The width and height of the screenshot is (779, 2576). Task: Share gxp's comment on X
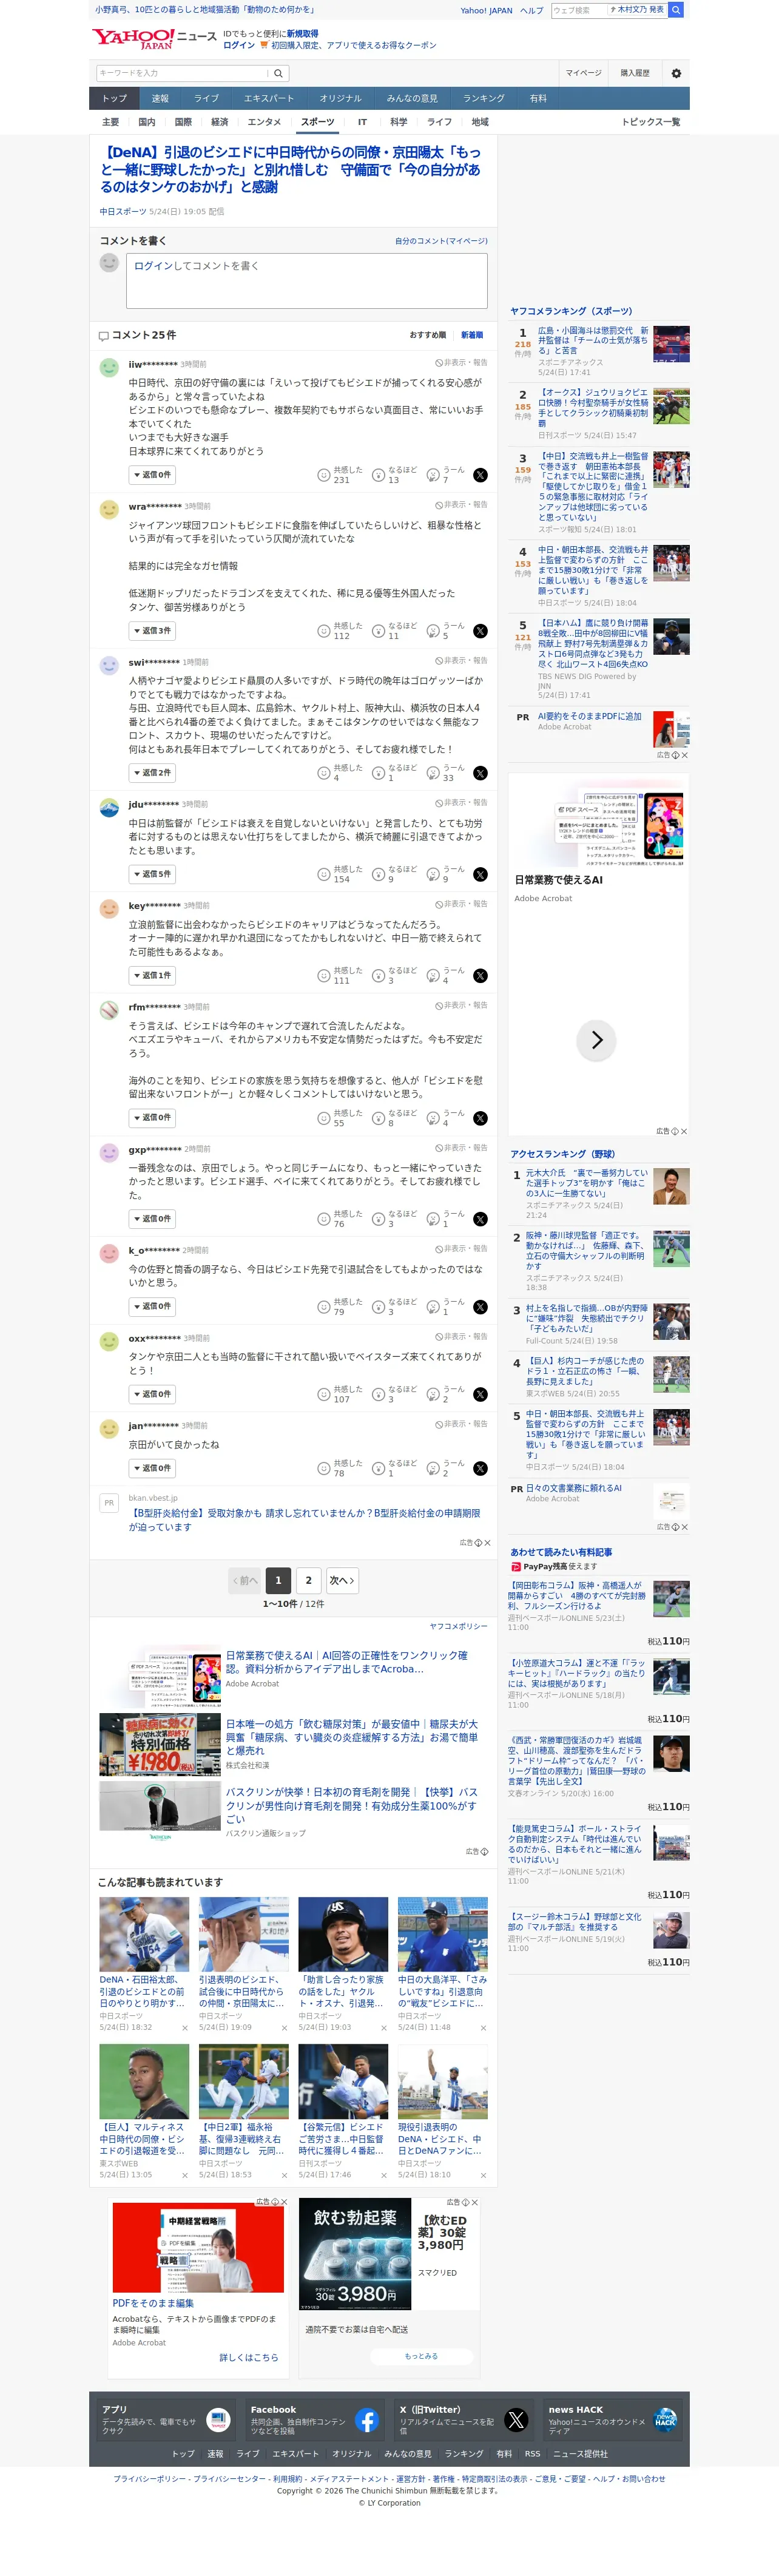pos(480,1219)
